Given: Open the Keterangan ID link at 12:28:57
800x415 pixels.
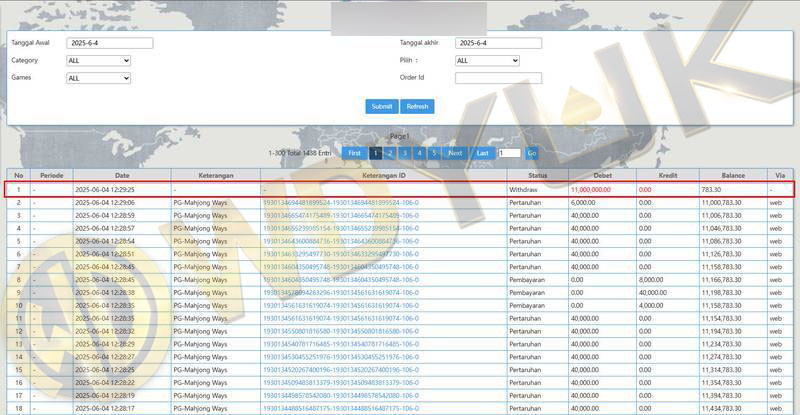Looking at the screenshot, I should pyautogui.click(x=341, y=228).
